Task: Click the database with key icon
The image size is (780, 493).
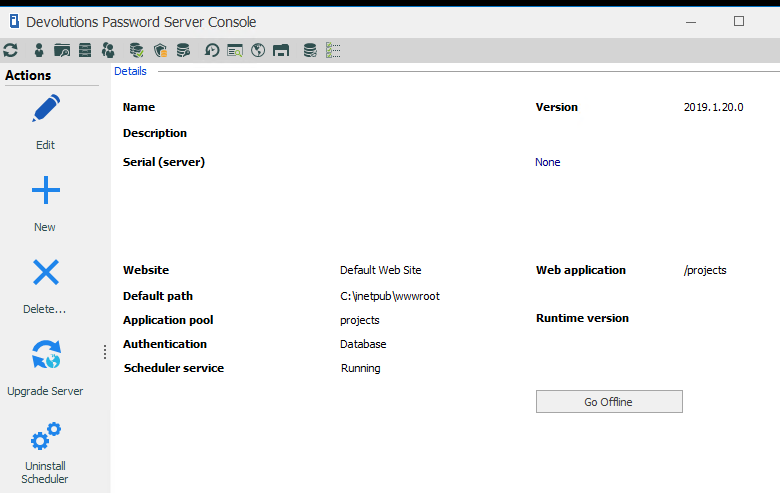Action: (184, 50)
